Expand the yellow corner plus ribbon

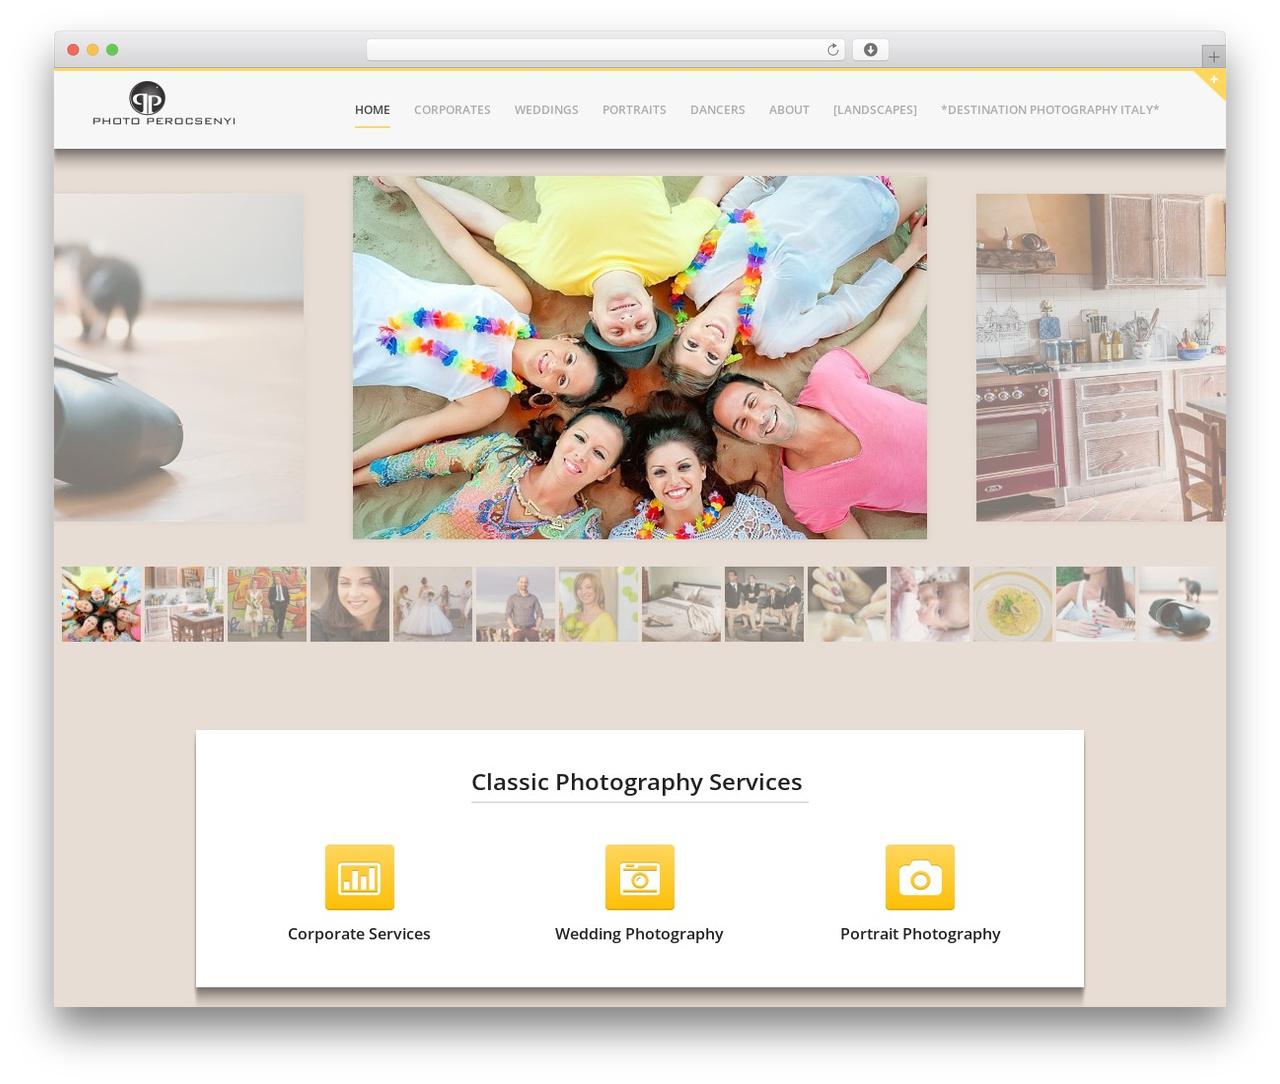point(1213,80)
